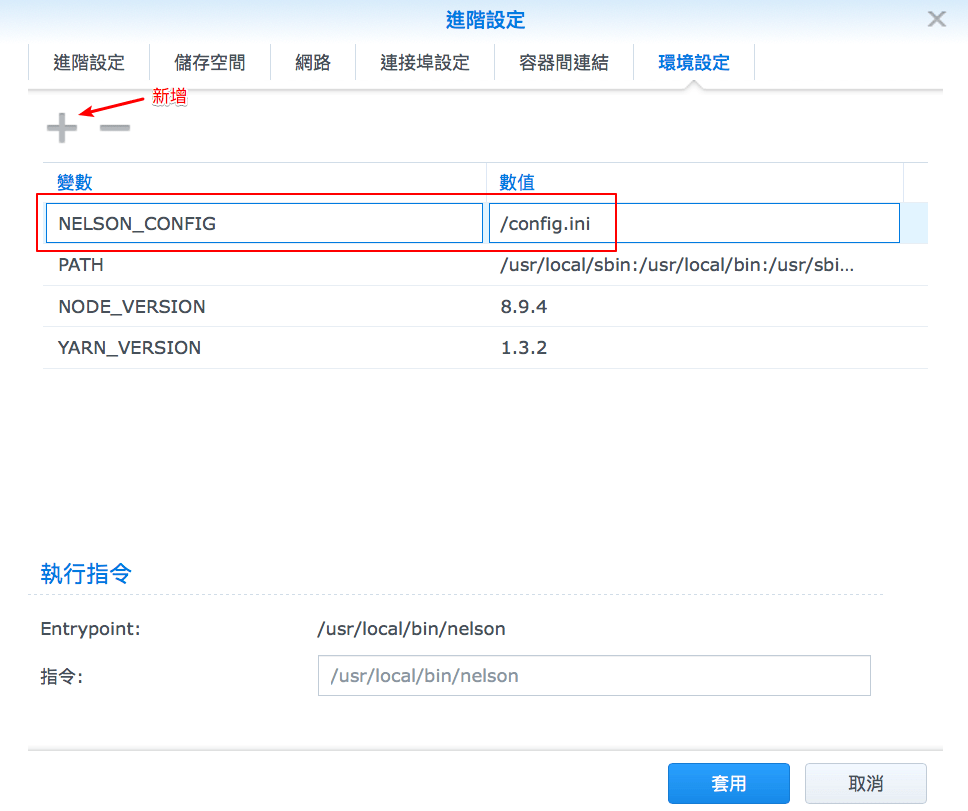
Task: Click the PATH value /usr/local/sbin cell
Action: click(x=677, y=265)
